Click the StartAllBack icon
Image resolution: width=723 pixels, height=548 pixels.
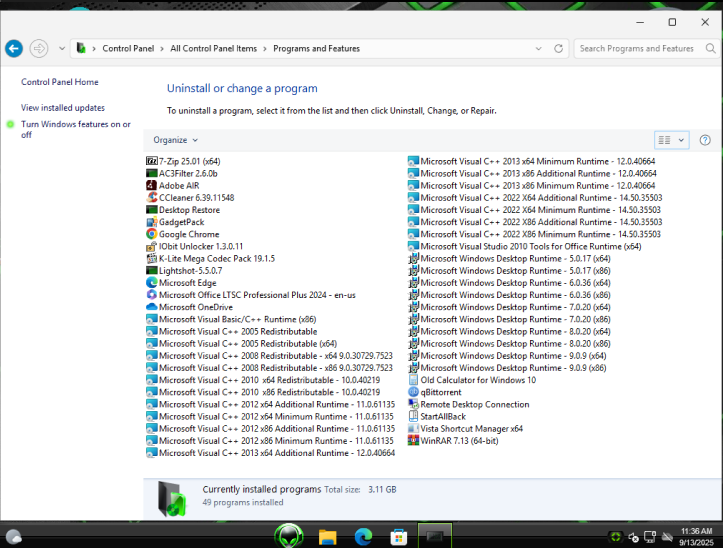coord(413,416)
